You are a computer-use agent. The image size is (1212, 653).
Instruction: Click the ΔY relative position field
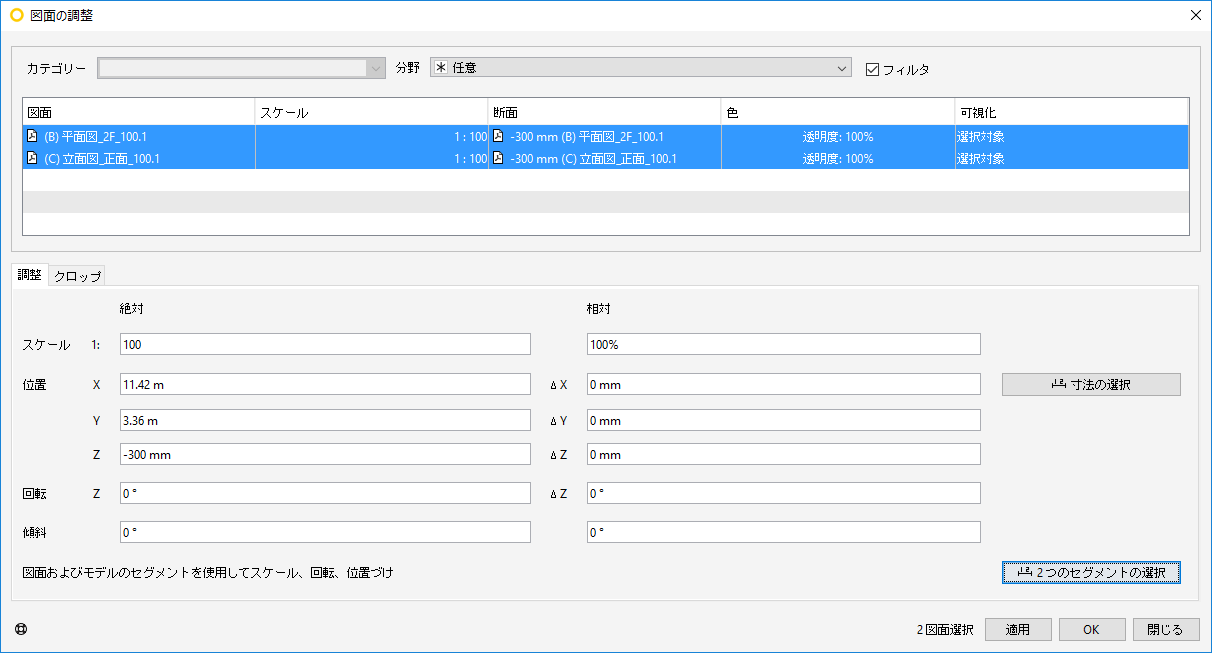(x=783, y=420)
